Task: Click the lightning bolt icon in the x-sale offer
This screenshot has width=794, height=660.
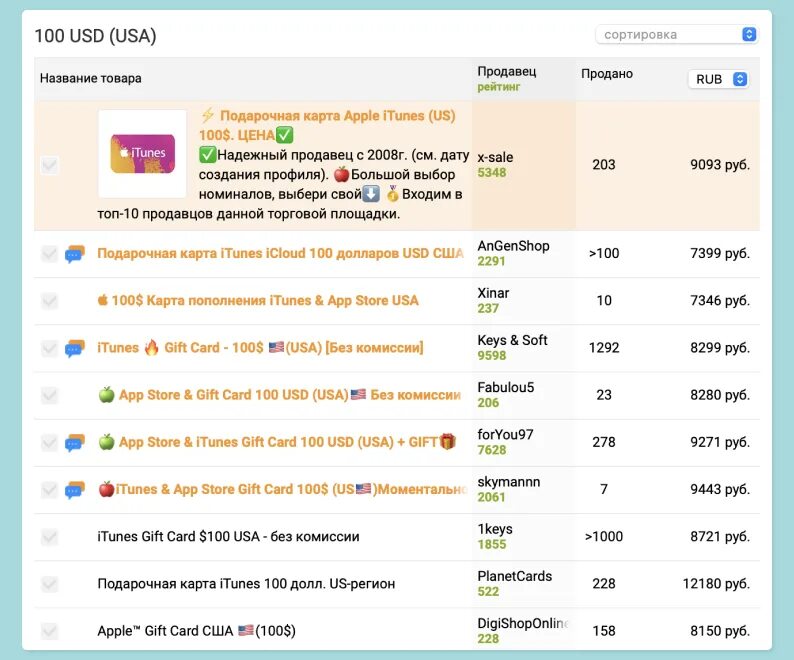Action: [208, 115]
